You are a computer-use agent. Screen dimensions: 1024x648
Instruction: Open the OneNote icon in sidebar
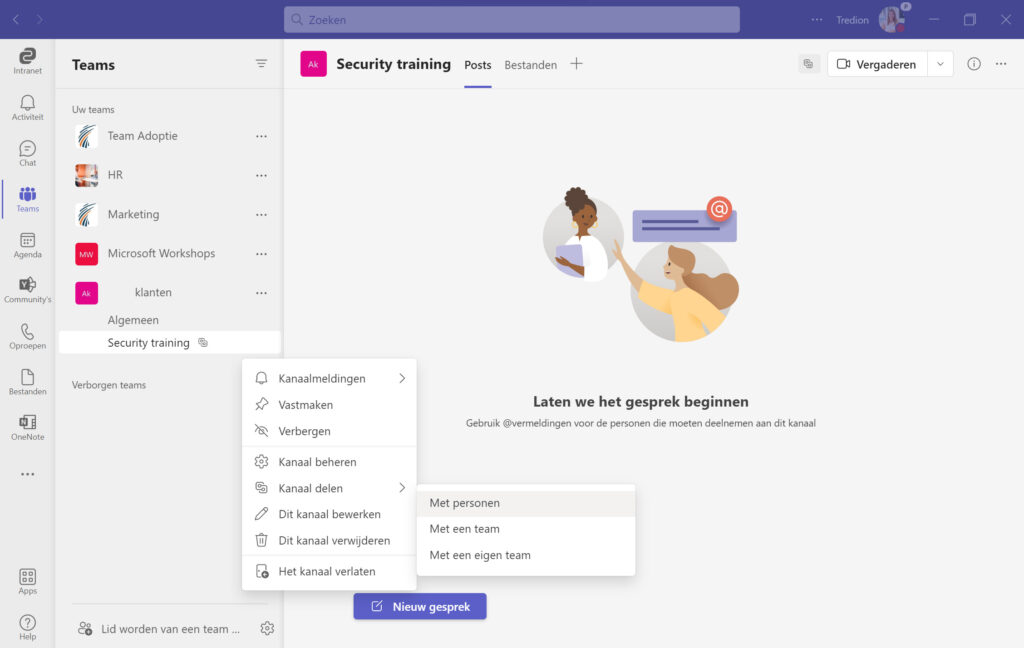point(27,427)
